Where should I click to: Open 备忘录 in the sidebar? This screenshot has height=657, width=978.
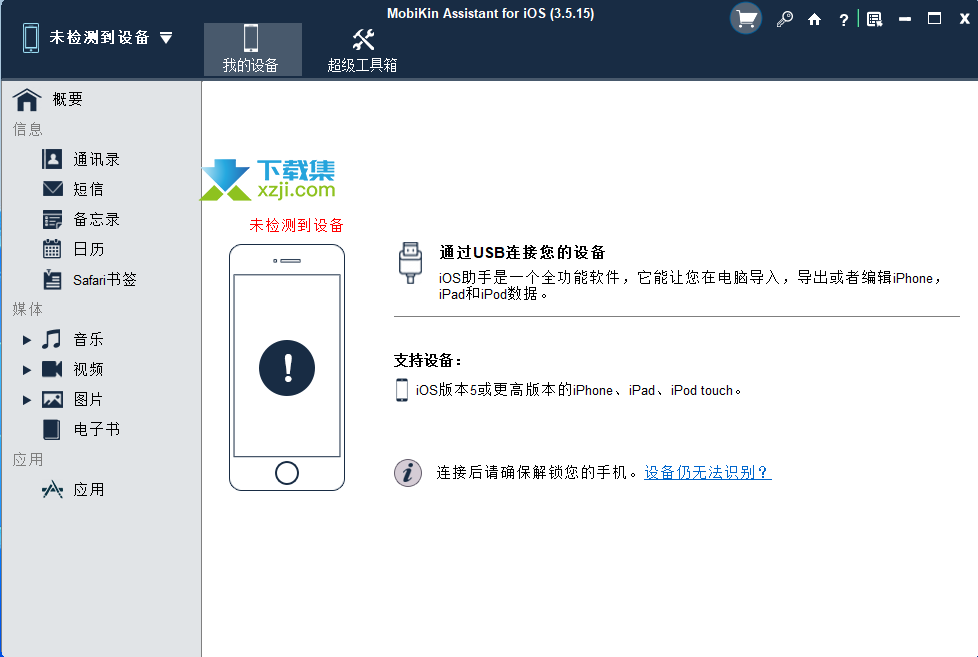[96, 220]
